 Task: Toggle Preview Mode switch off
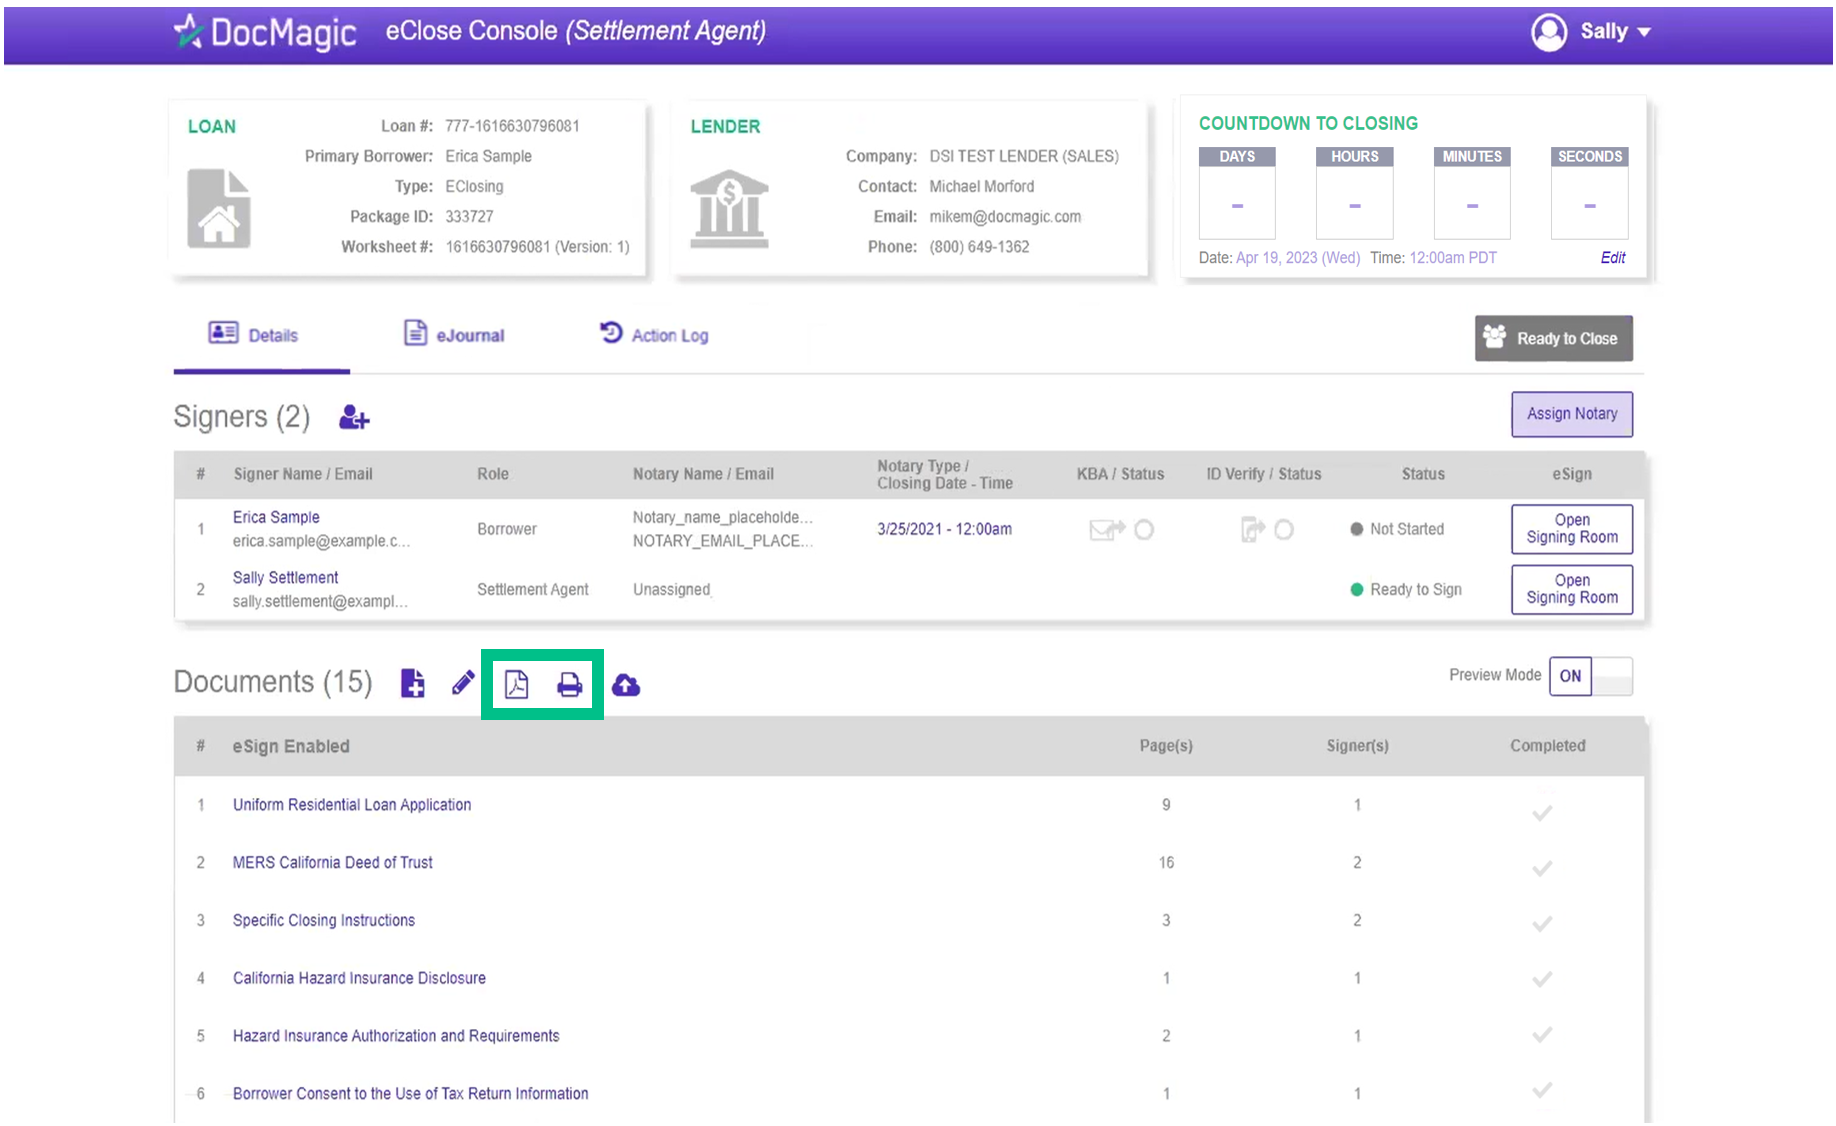[1590, 676]
